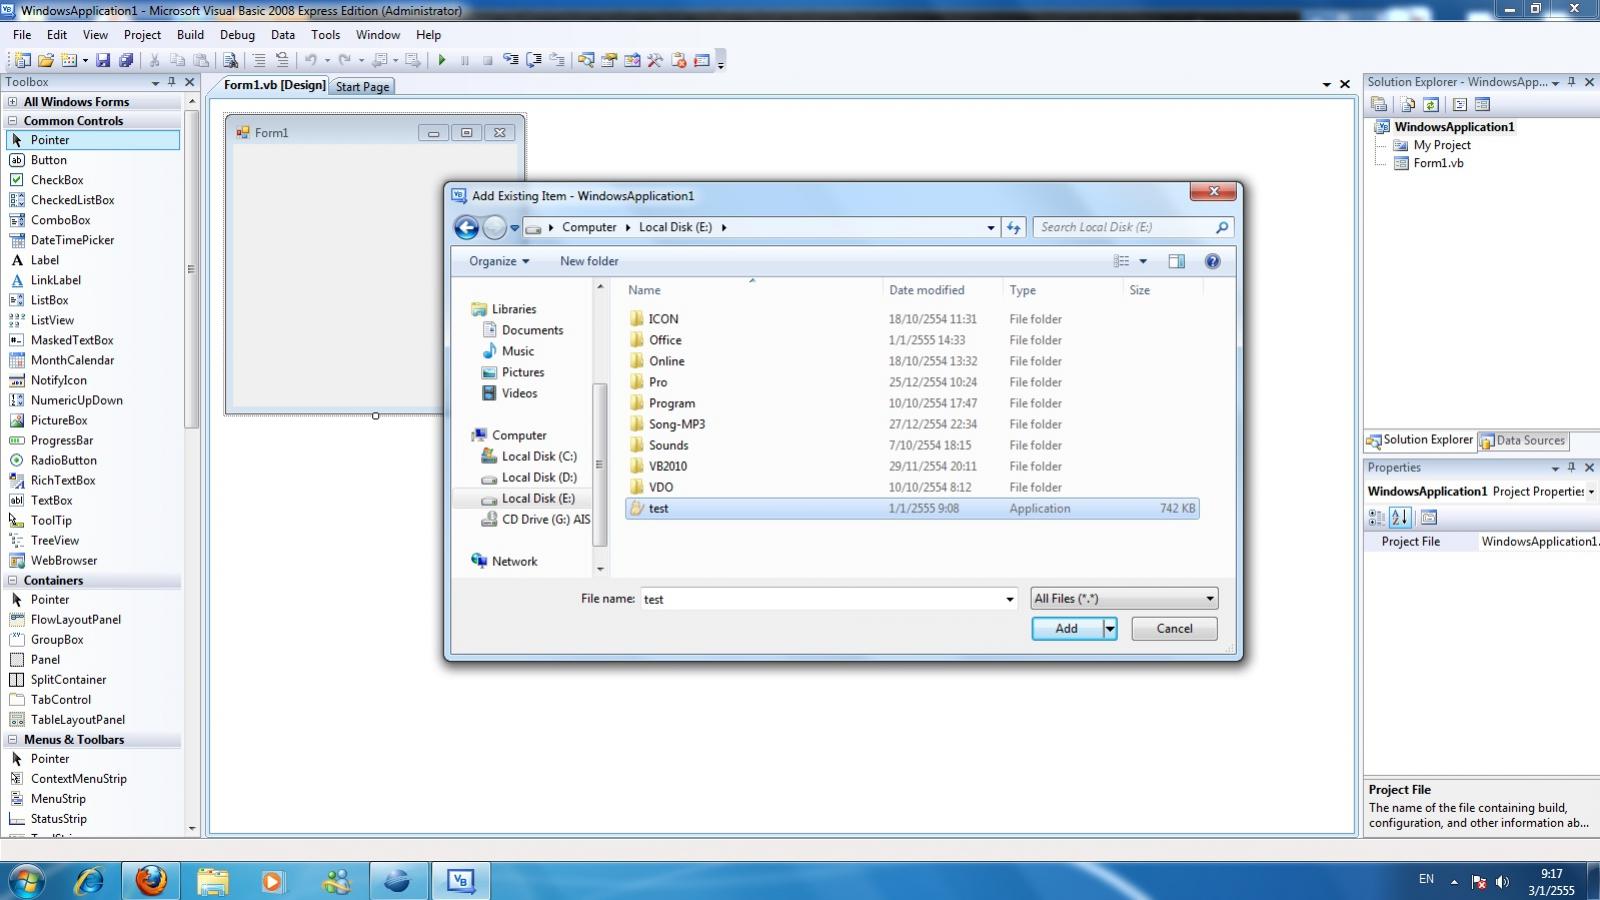Click the green Start Debugging arrow
The height and width of the screenshot is (900, 1600).
click(441, 60)
